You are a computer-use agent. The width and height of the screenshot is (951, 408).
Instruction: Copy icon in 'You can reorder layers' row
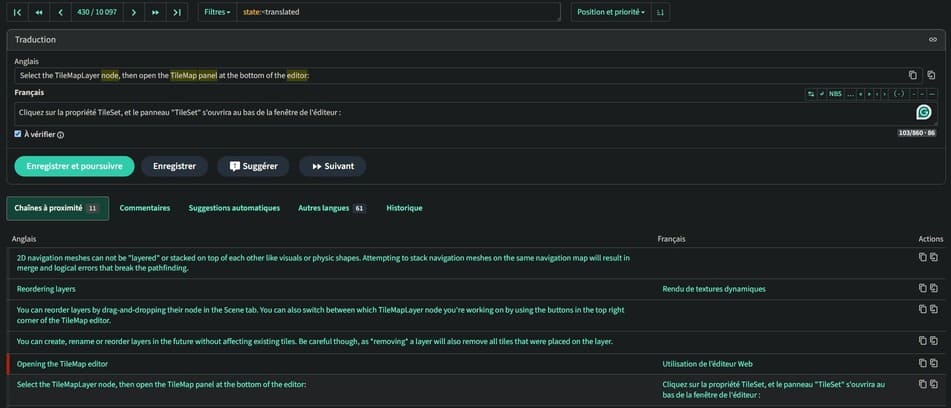pyautogui.click(x=922, y=309)
